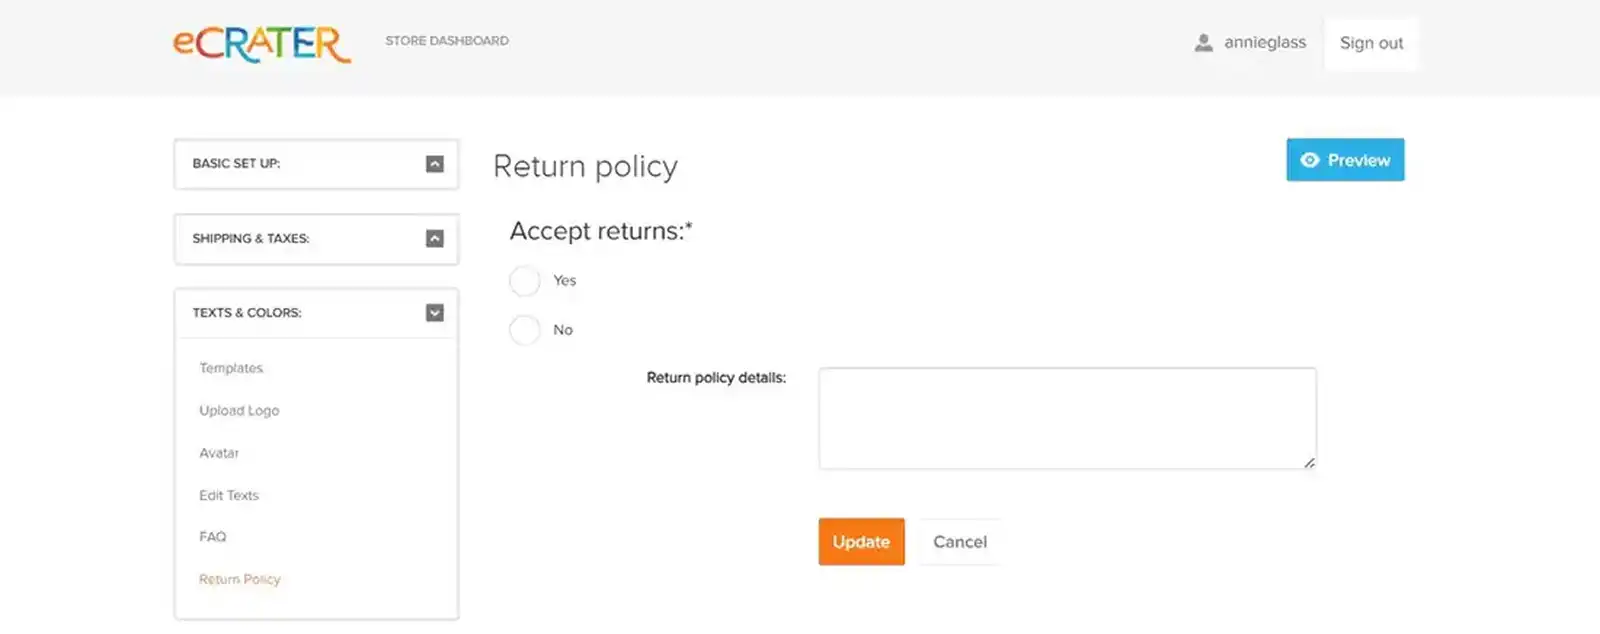Image resolution: width=1600 pixels, height=634 pixels.
Task: Open the Templates page
Action: (231, 368)
